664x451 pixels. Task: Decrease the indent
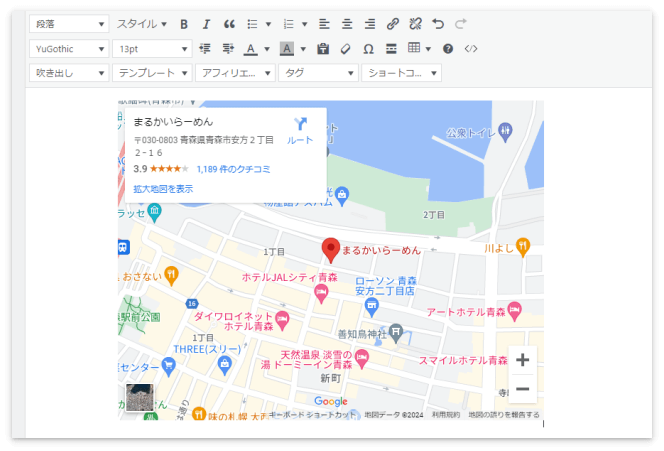pyautogui.click(x=205, y=49)
